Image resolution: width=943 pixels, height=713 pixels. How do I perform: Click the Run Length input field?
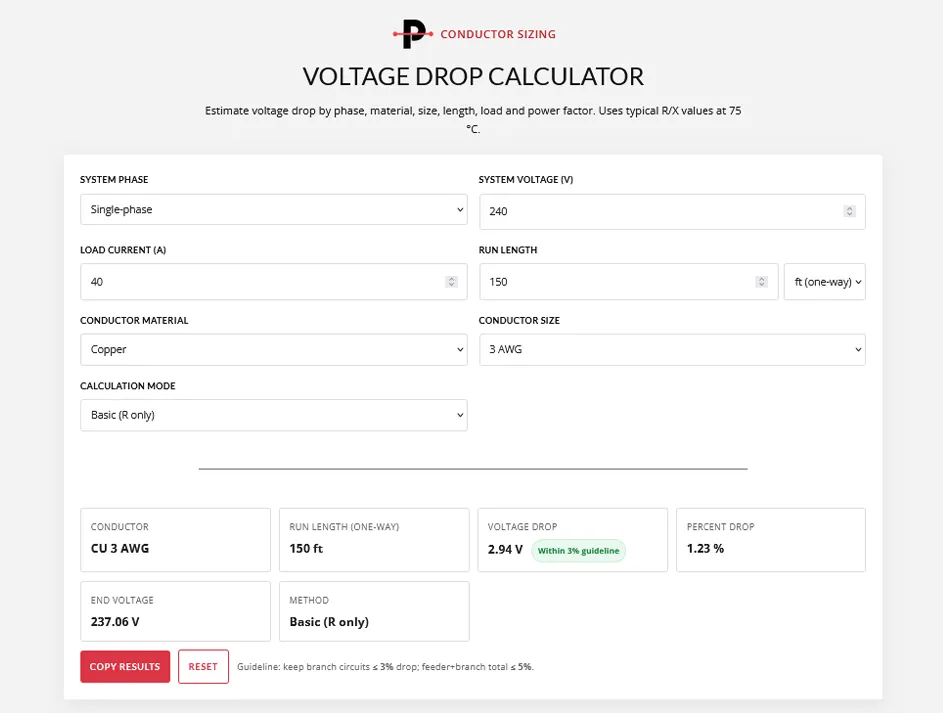point(628,281)
